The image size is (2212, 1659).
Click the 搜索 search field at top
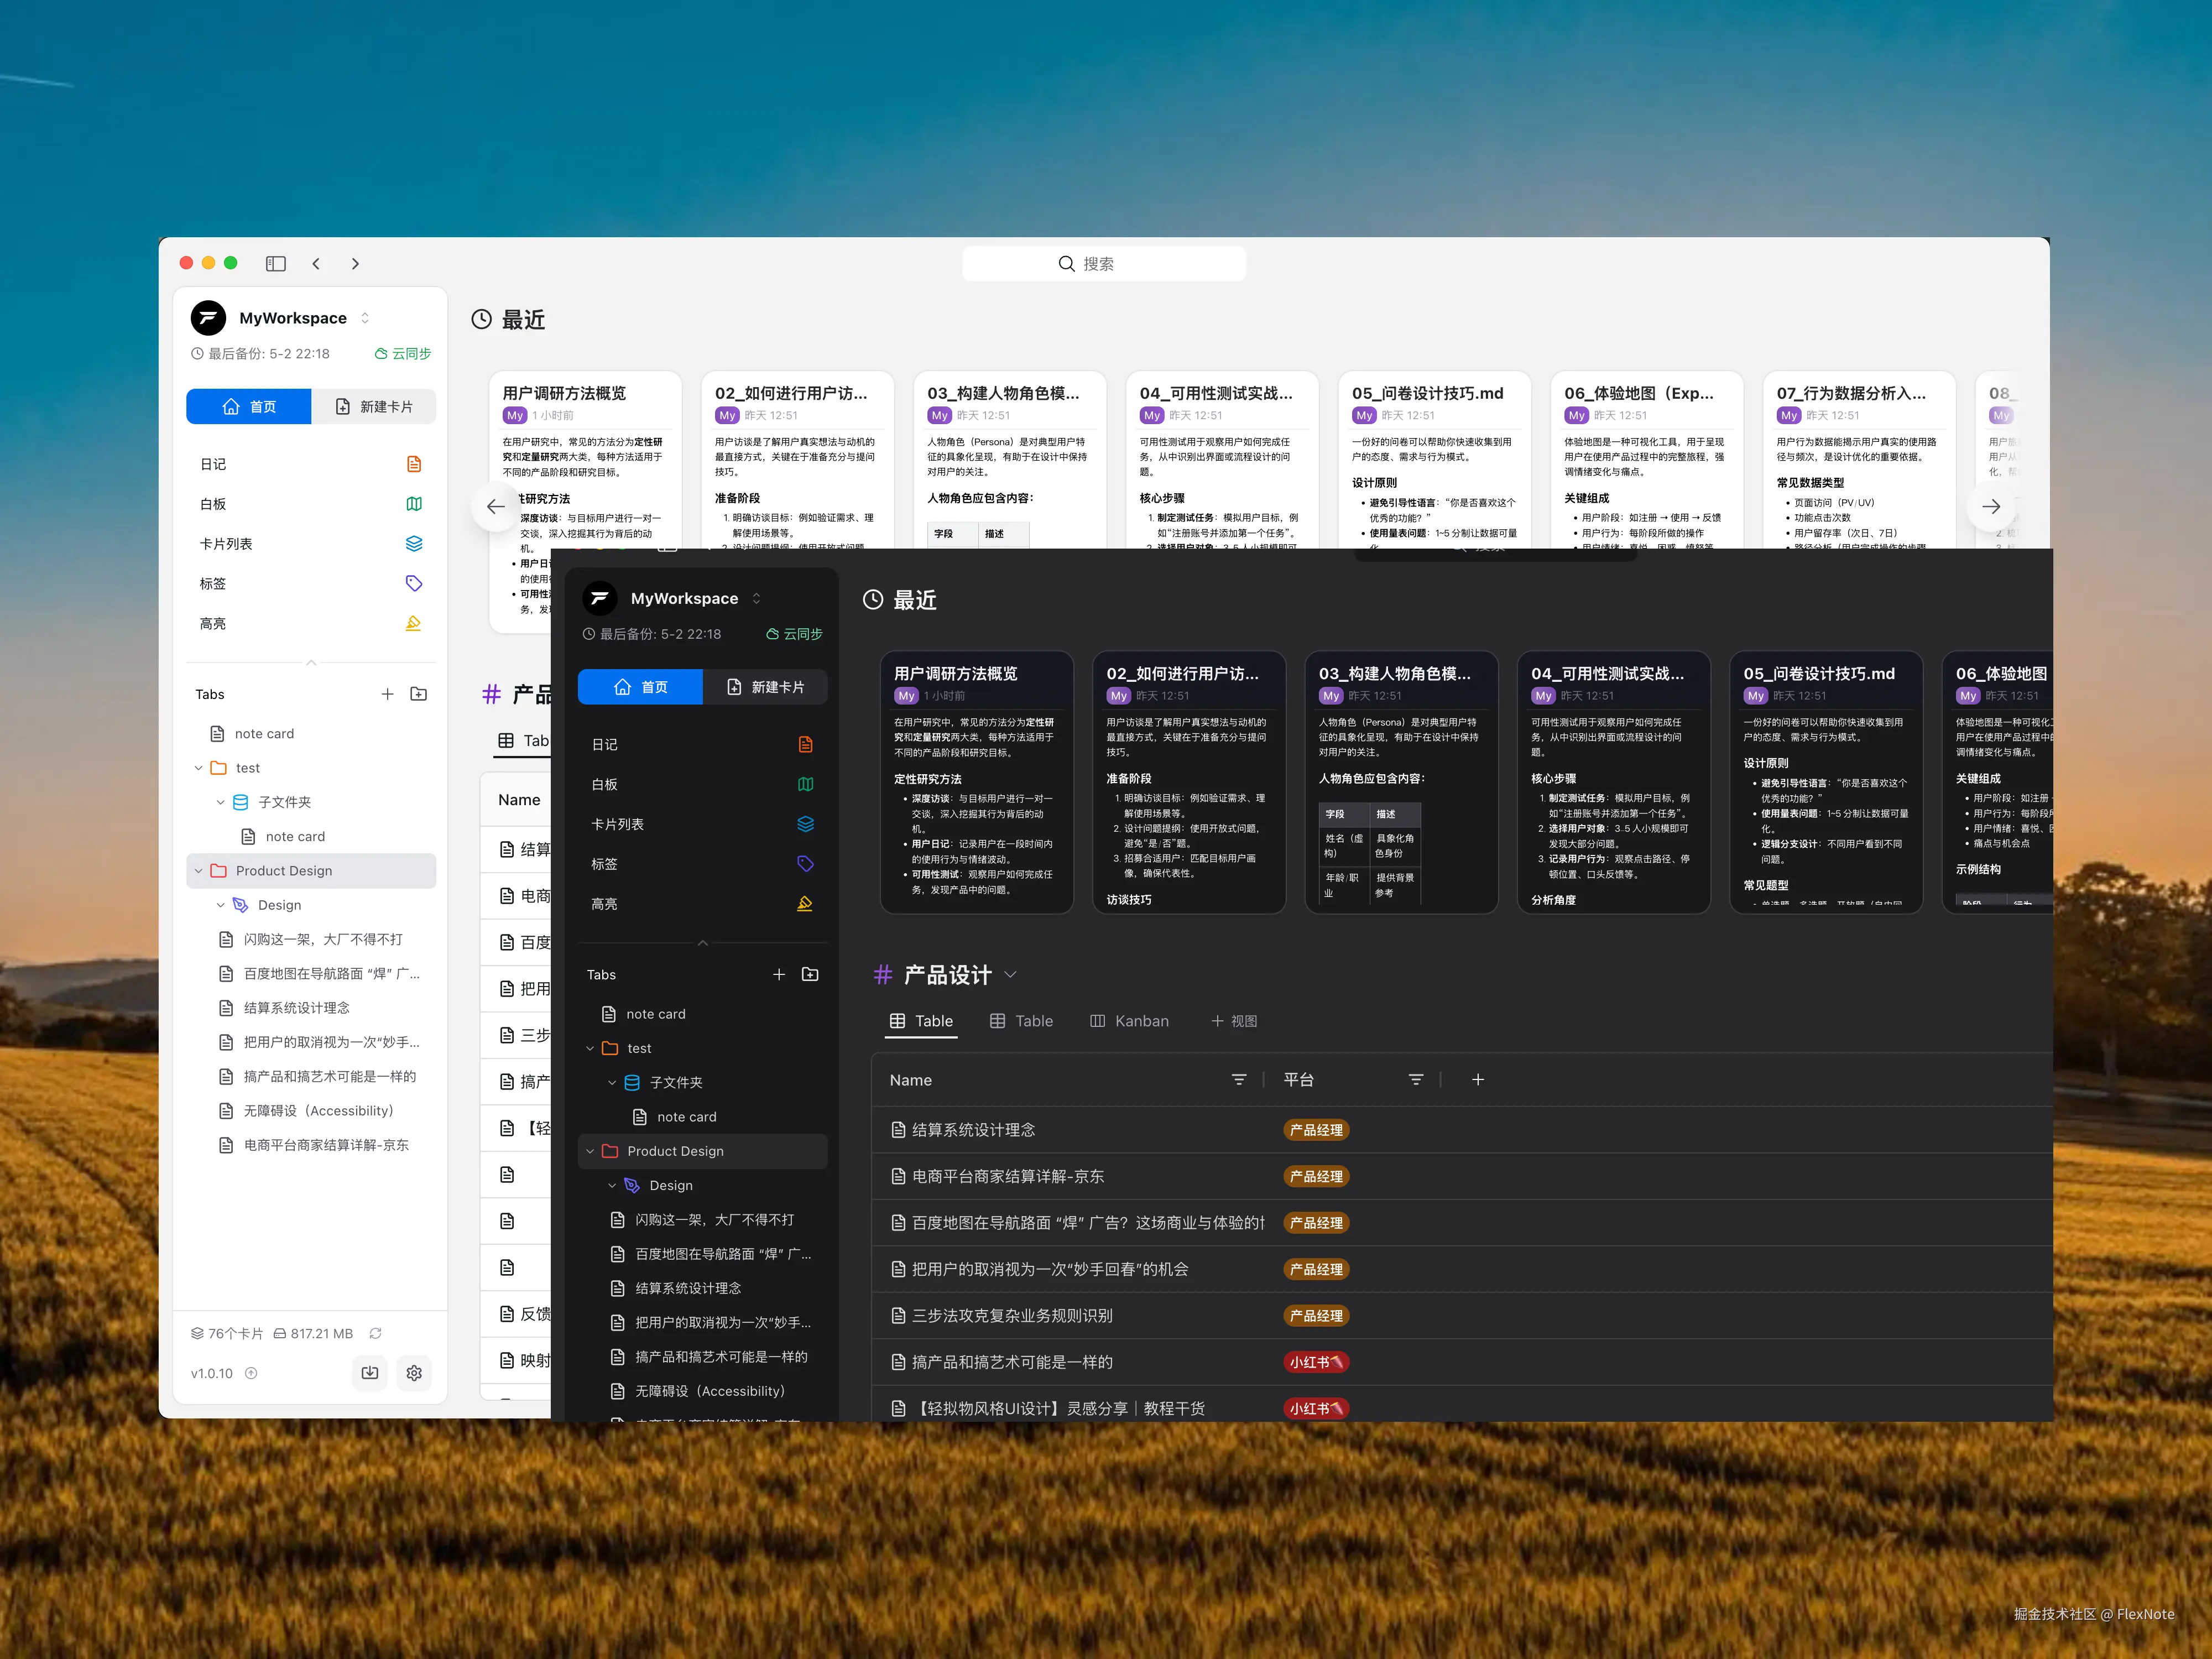1103,263
